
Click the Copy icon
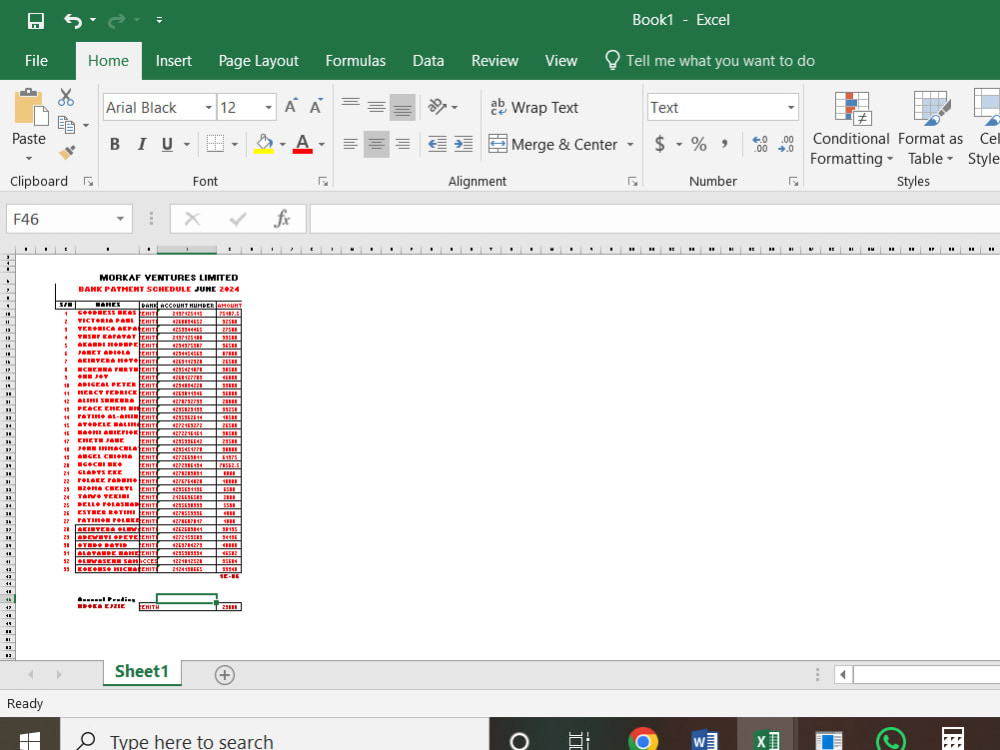(66, 124)
